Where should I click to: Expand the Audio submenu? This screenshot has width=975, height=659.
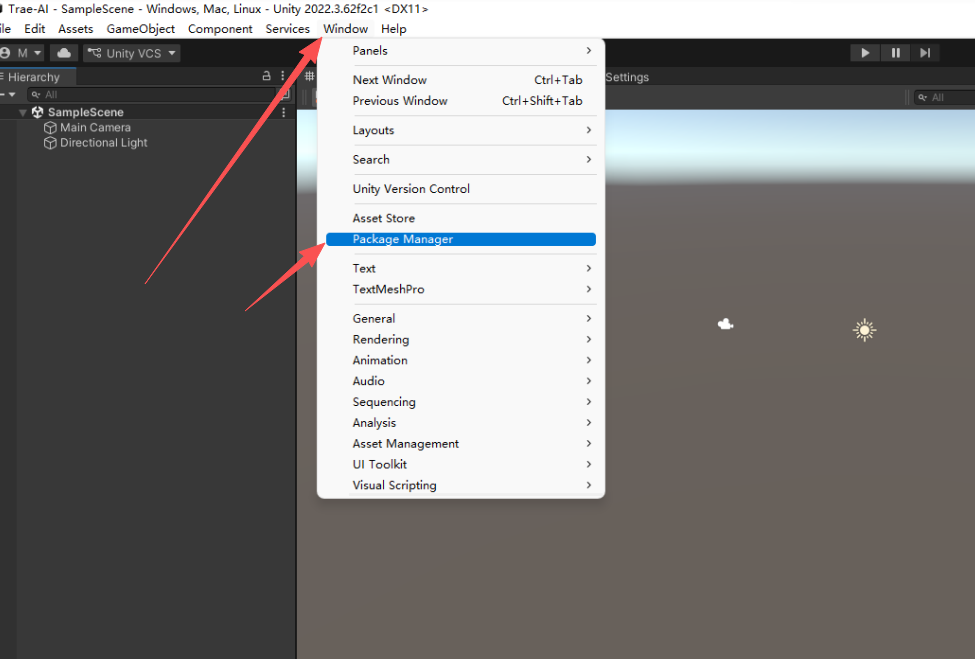[x=461, y=381]
